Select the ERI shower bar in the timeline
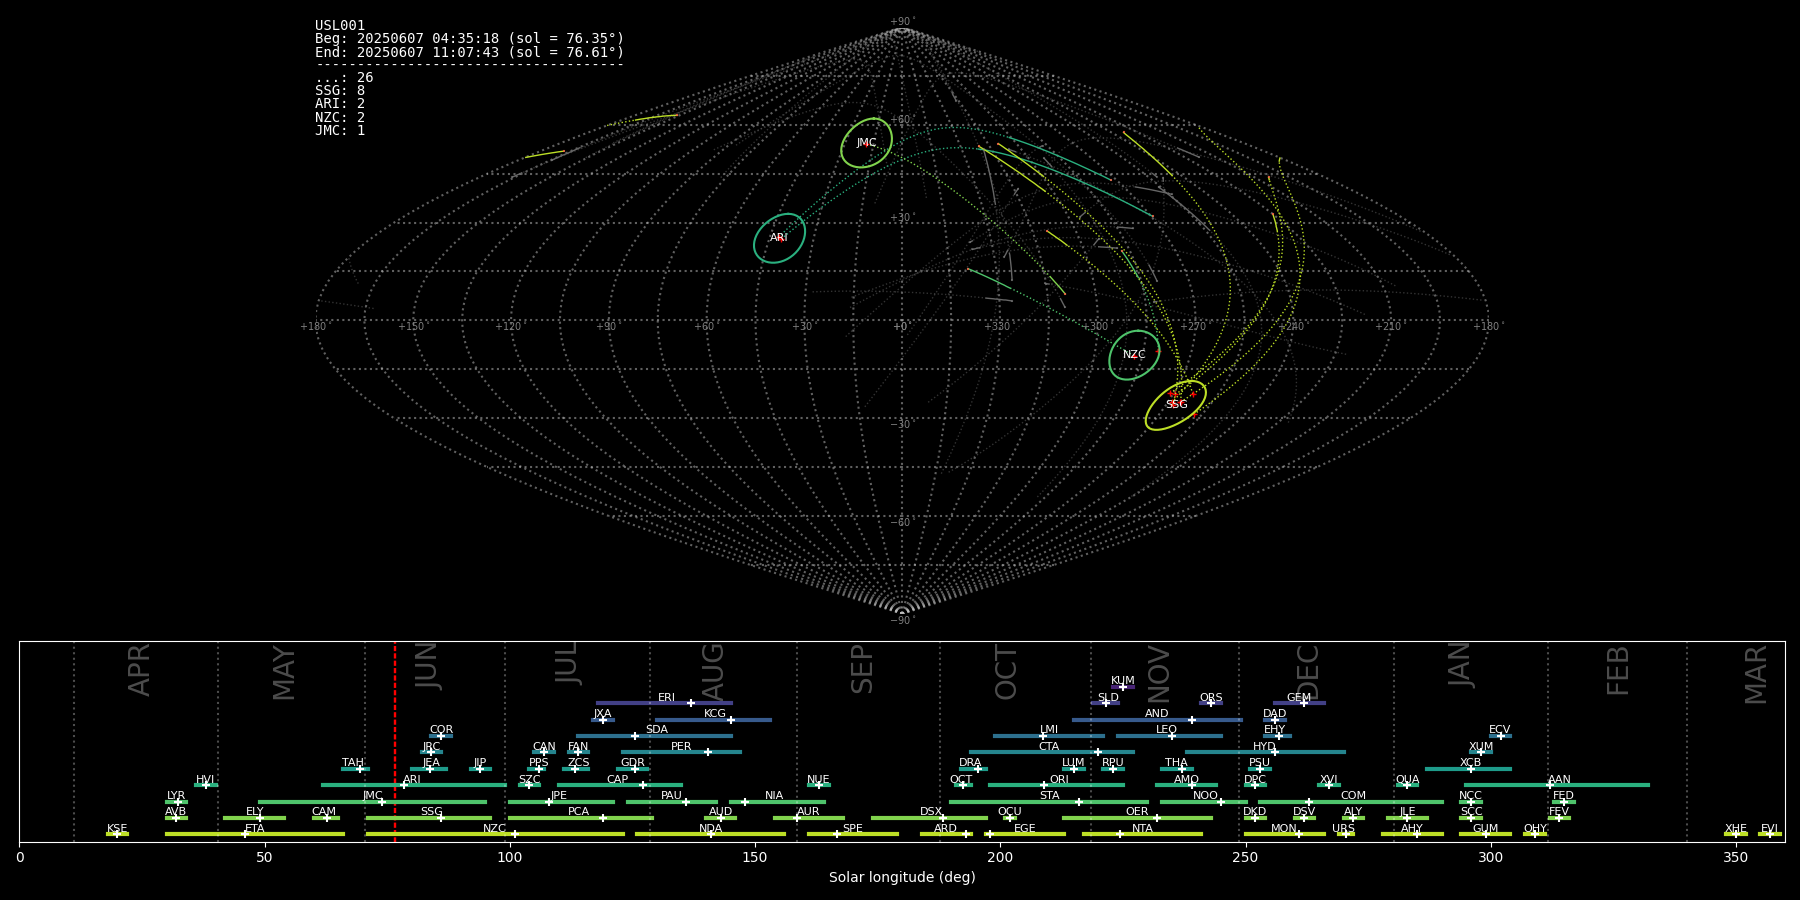Screen dimensions: 1800x900 [x=664, y=703]
